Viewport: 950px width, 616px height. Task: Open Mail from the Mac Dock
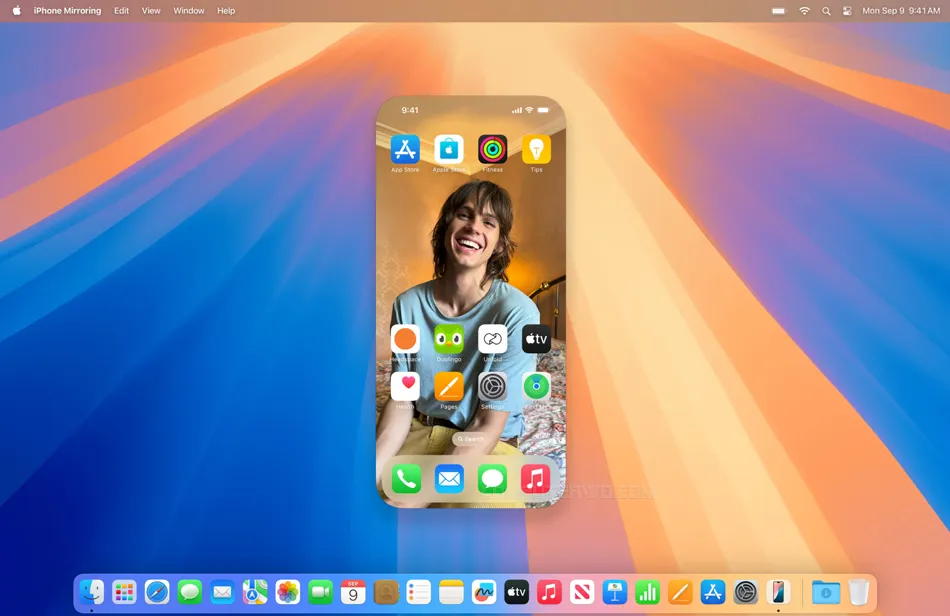click(222, 592)
